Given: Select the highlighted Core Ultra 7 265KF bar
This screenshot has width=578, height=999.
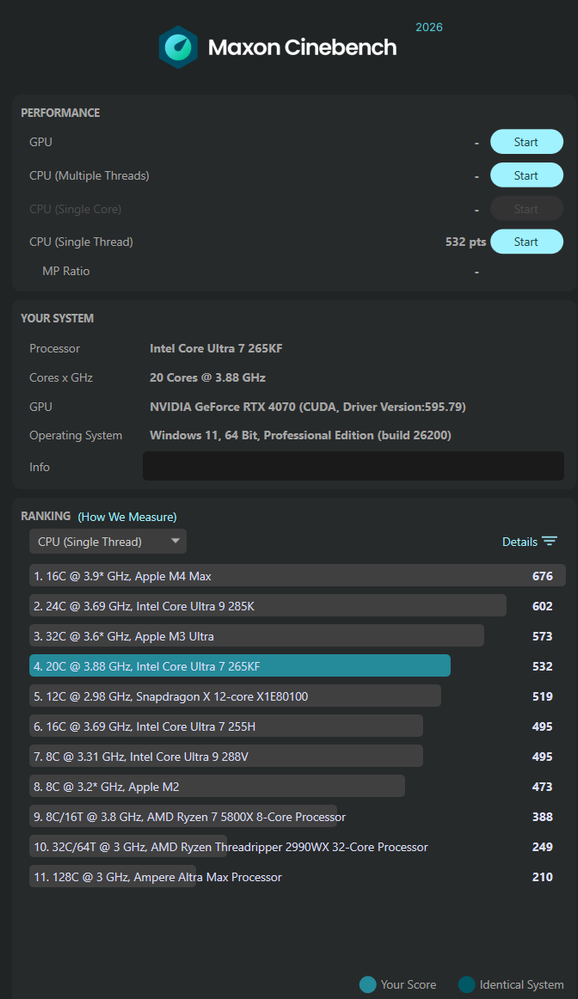Looking at the screenshot, I should click(x=240, y=666).
